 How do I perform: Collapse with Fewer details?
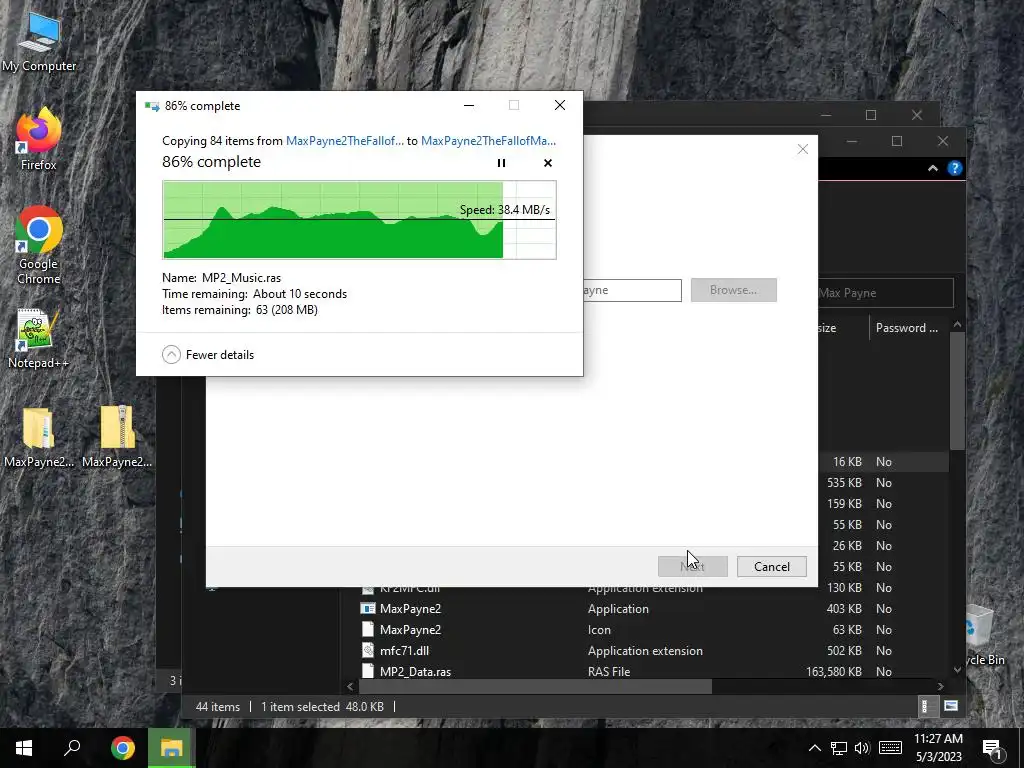208,355
